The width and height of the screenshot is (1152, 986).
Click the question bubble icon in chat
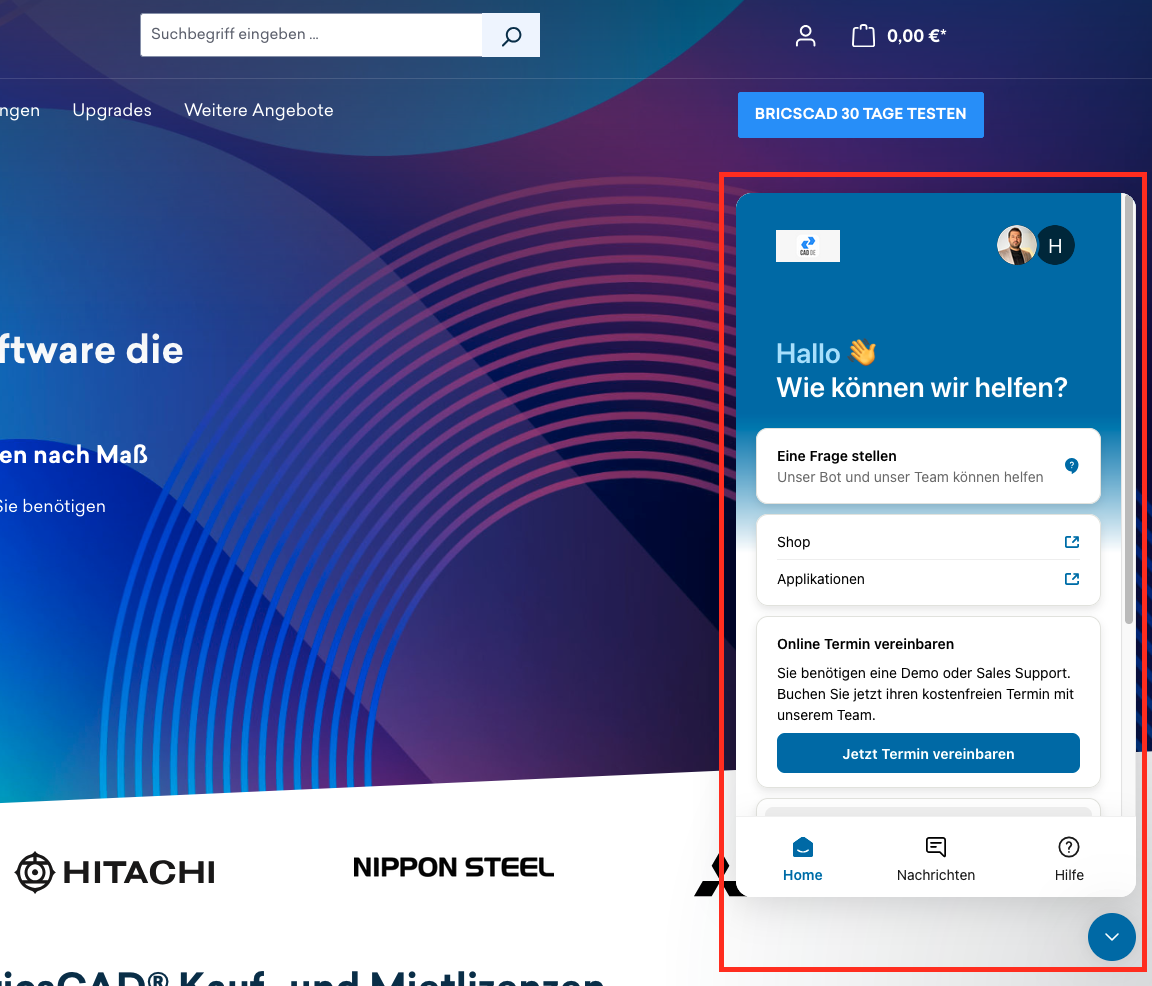coord(1071,466)
